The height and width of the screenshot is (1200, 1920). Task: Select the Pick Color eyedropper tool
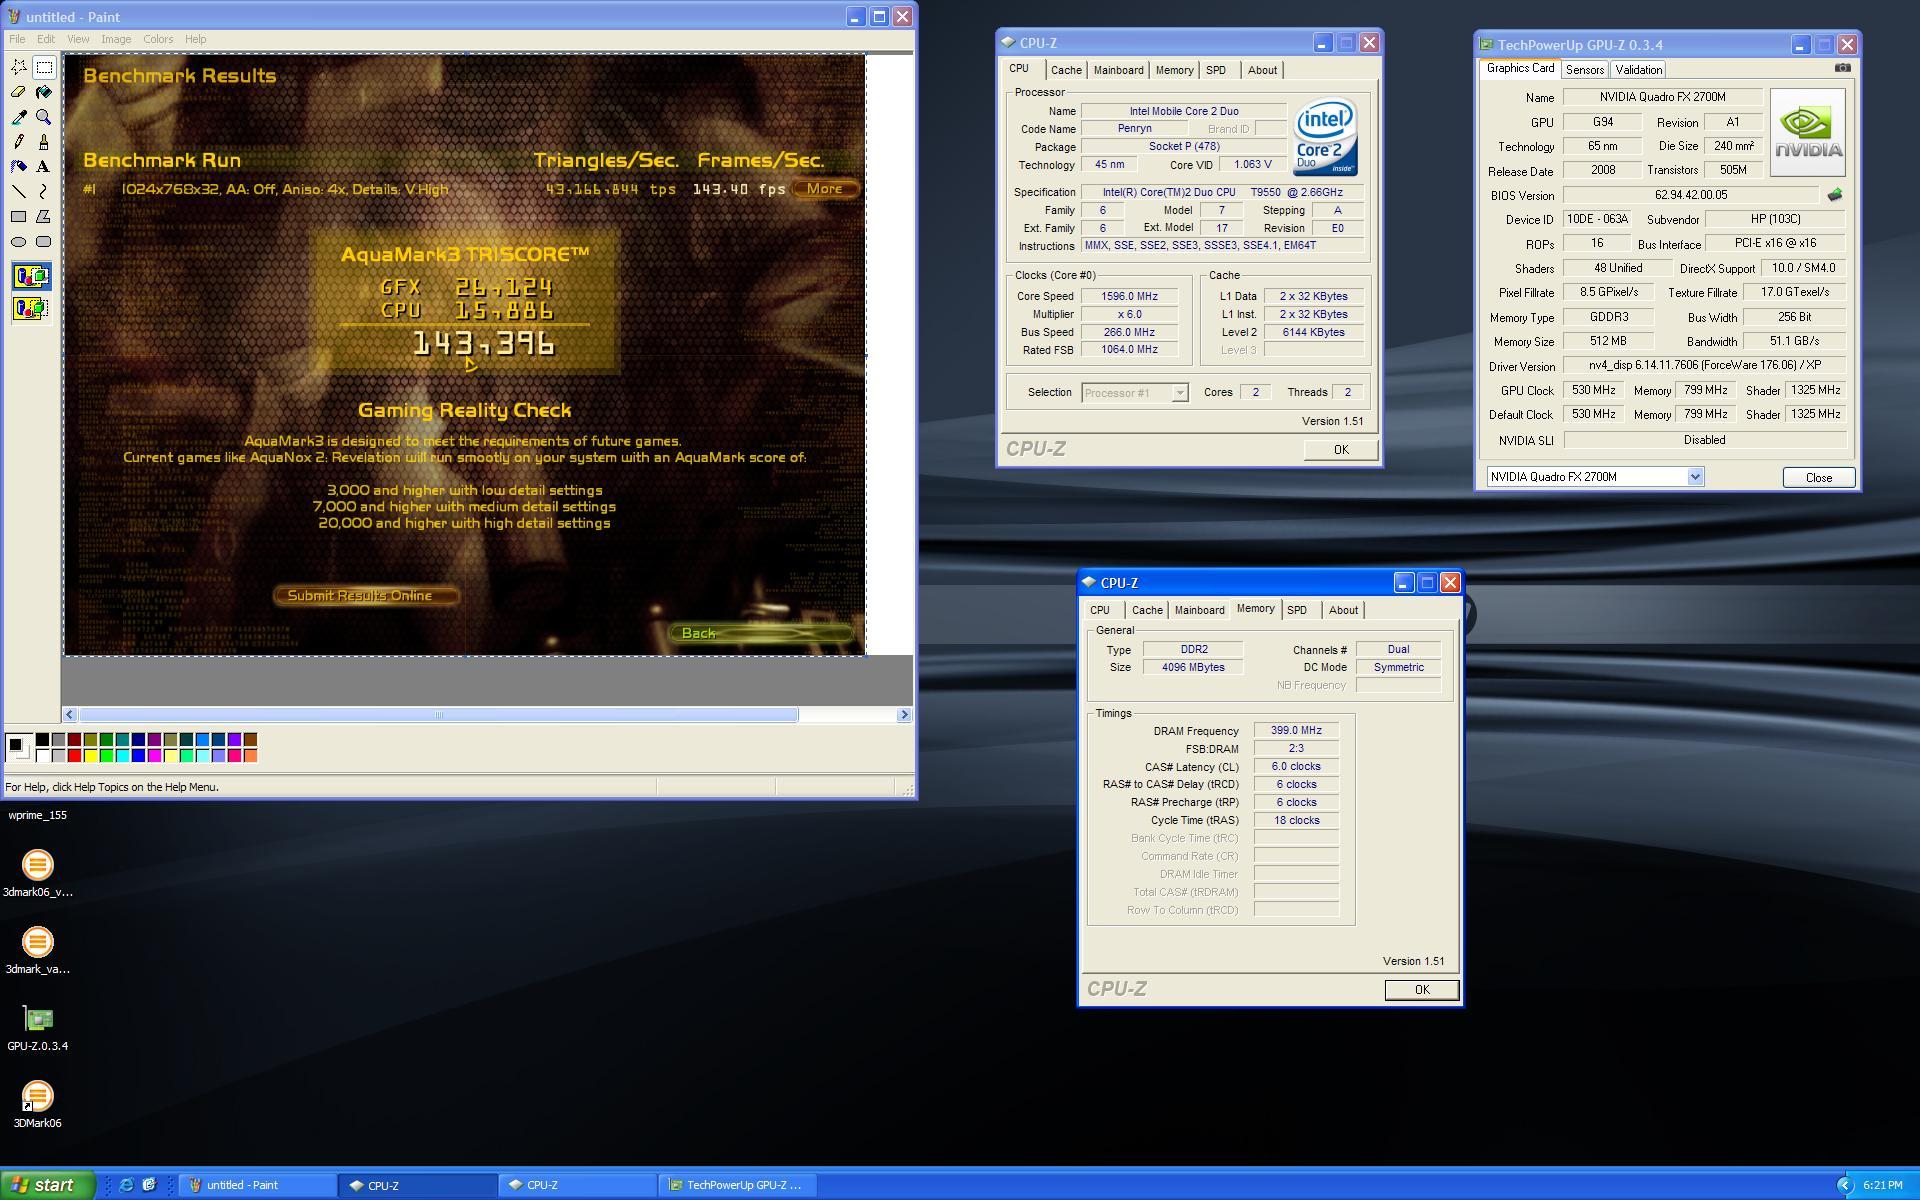(x=19, y=117)
